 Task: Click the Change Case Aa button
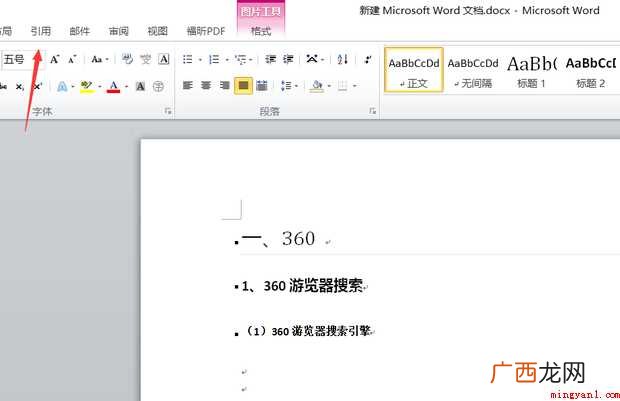[96, 60]
